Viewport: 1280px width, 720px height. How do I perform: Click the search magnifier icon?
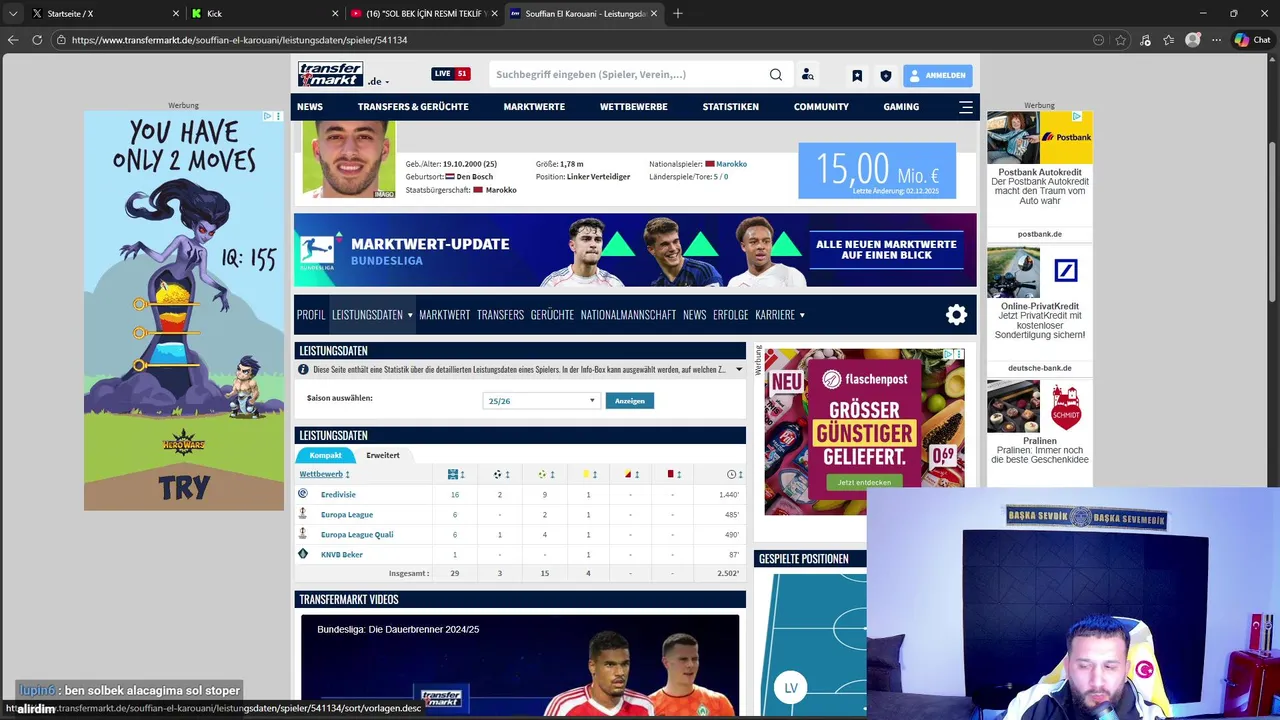(776, 74)
